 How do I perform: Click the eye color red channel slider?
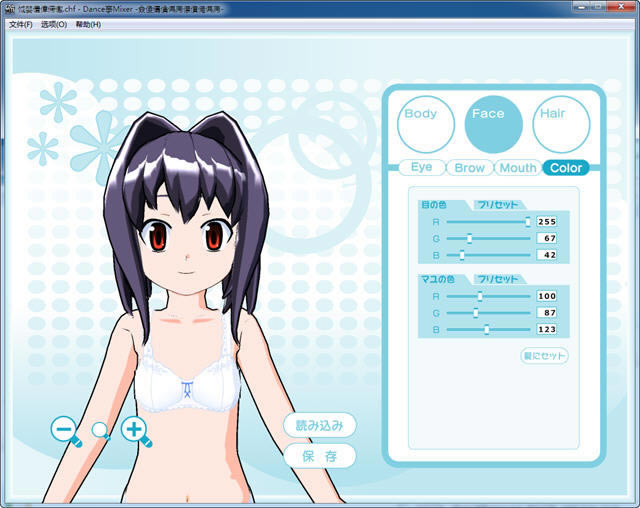point(488,222)
